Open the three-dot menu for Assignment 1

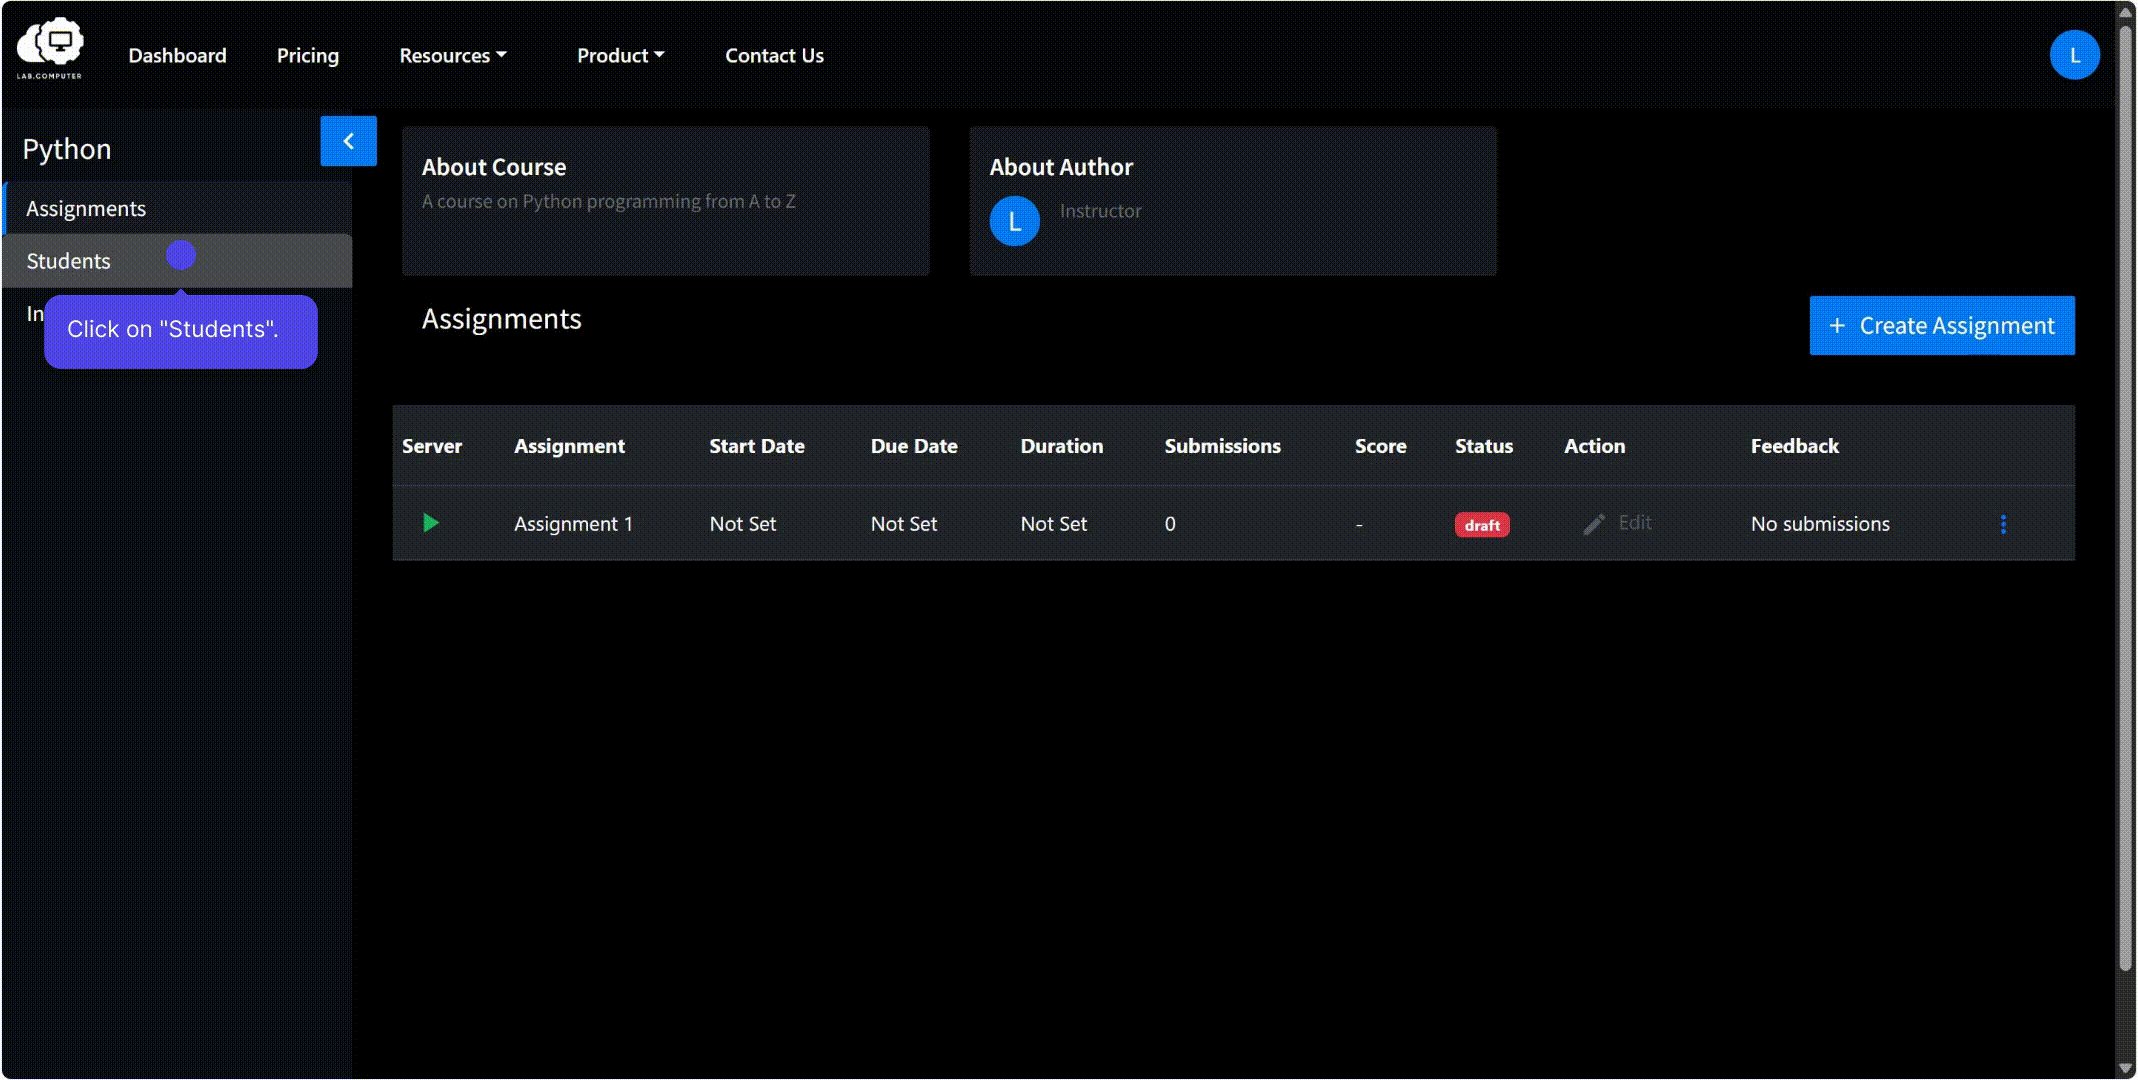pos(2003,524)
